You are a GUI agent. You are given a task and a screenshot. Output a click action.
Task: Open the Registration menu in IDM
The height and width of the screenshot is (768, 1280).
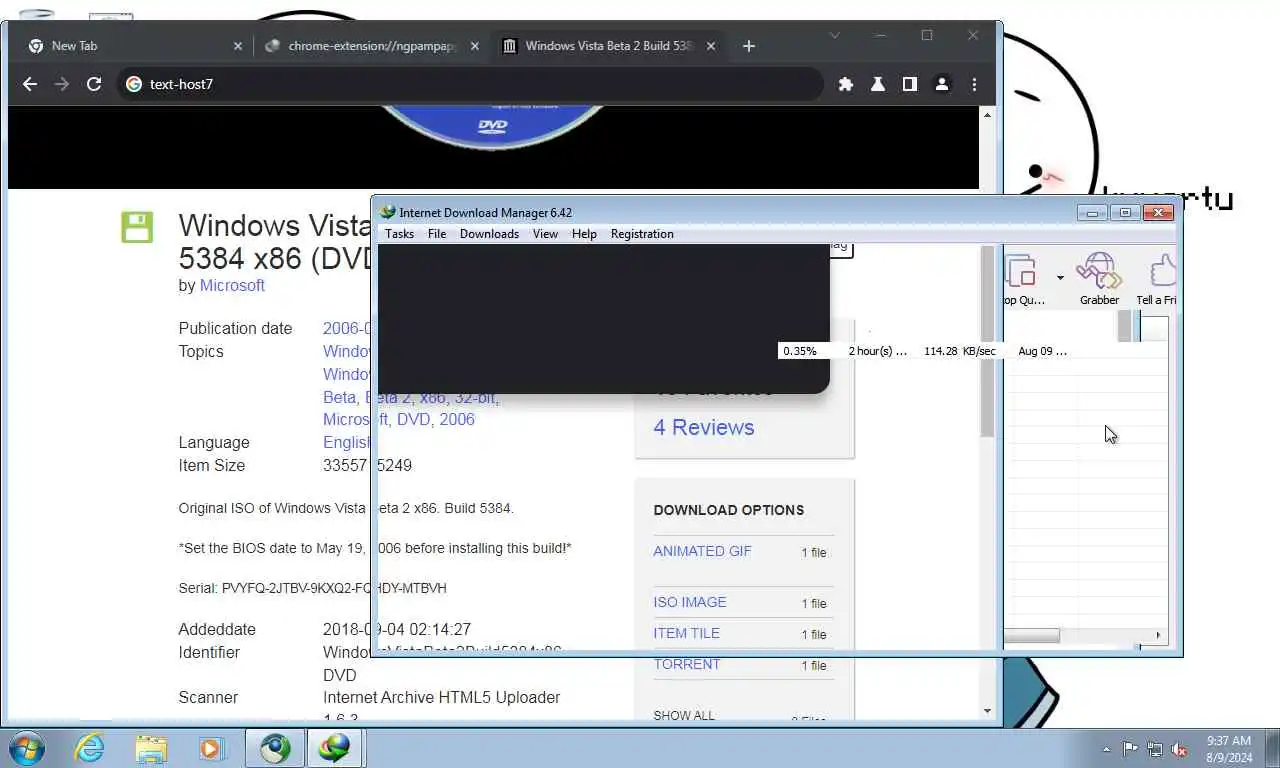pos(642,234)
